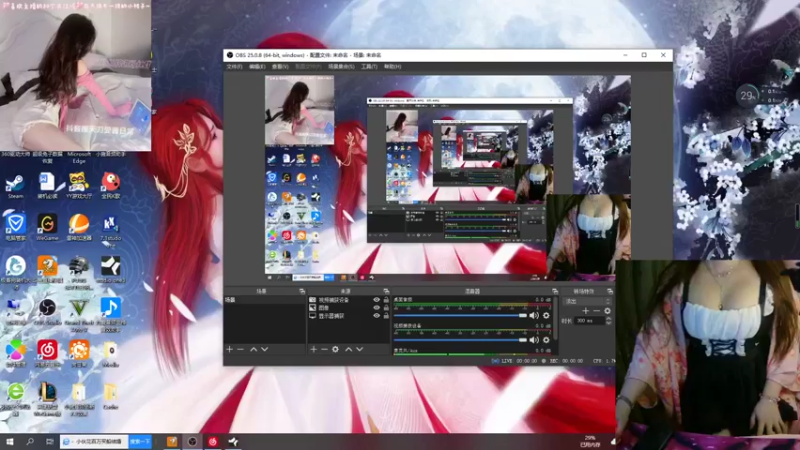
Task: Click the transition duration 300 ms field
Action: tap(590, 321)
